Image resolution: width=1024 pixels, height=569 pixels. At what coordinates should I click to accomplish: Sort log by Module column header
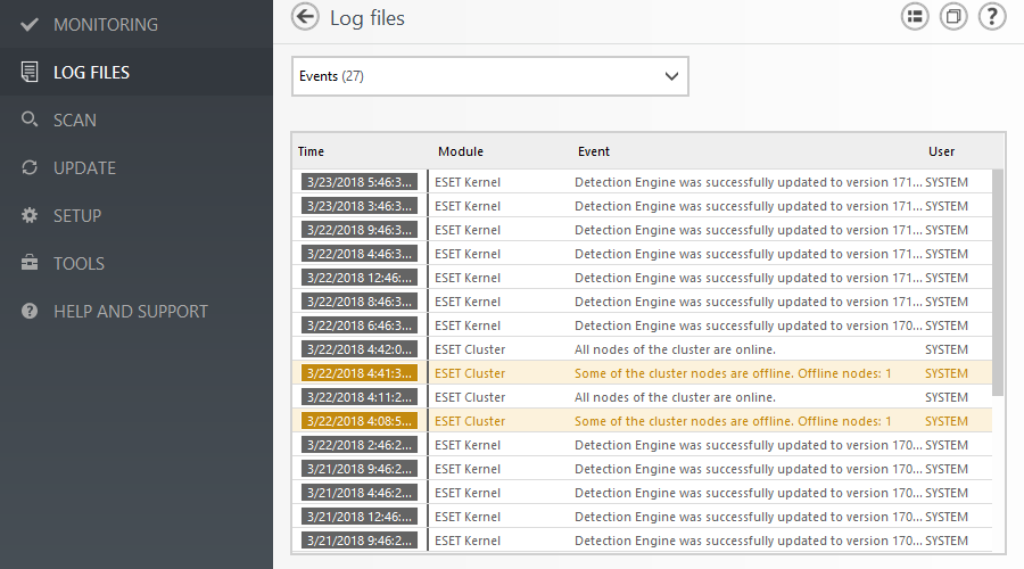click(x=460, y=152)
